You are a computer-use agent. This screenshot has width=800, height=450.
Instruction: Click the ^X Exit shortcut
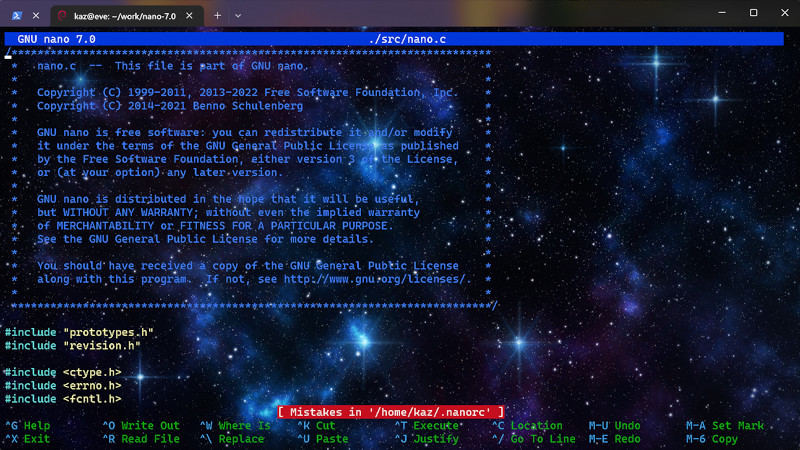point(28,439)
